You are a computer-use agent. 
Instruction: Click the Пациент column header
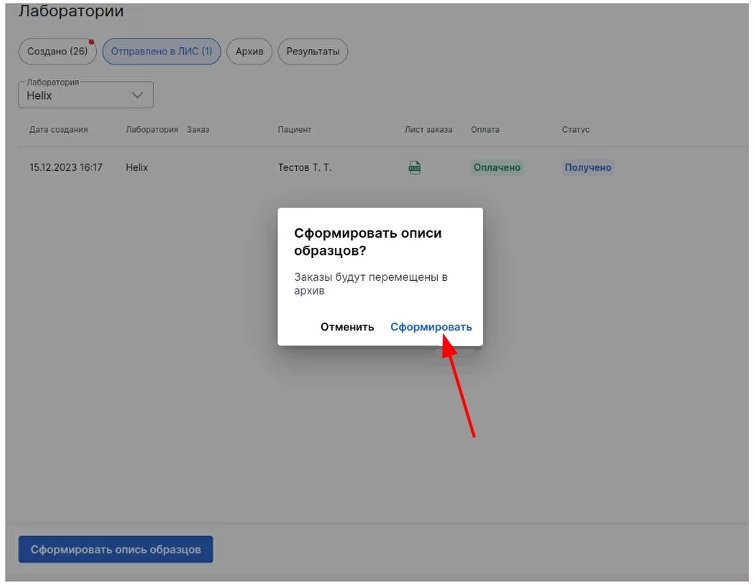click(294, 130)
